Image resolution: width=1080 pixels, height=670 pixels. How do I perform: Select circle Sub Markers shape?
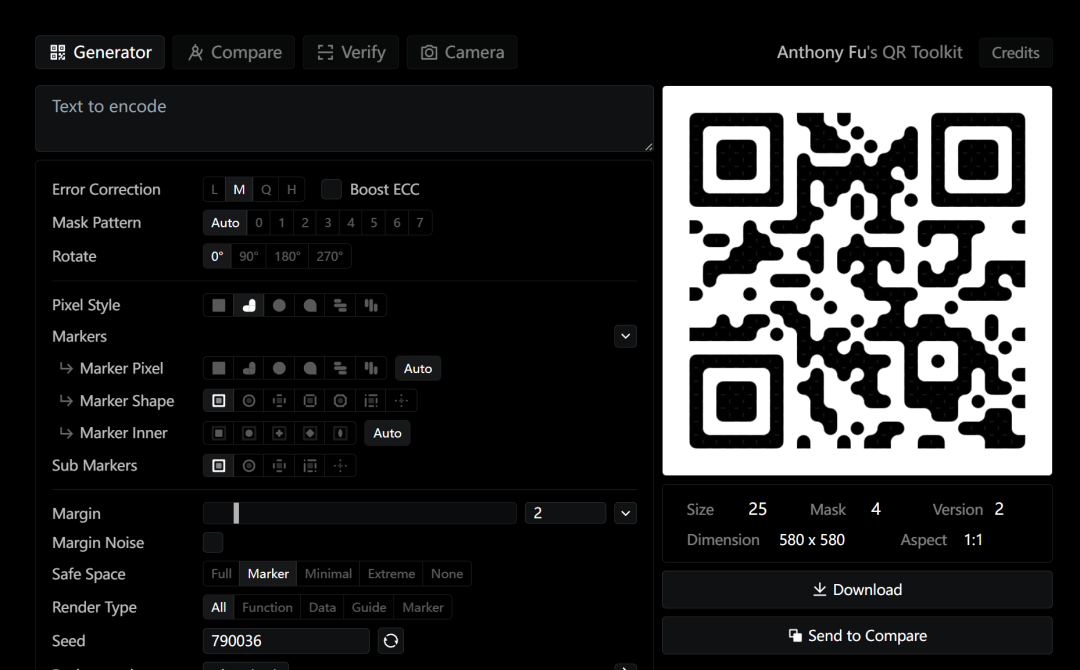[x=249, y=465]
